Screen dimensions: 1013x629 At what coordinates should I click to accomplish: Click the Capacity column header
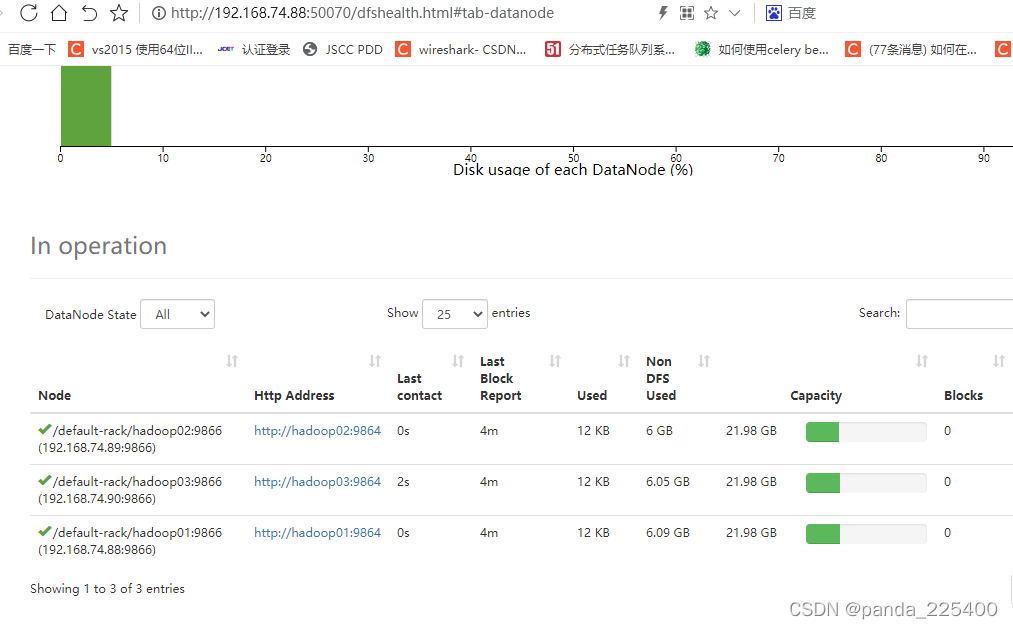[x=816, y=395]
